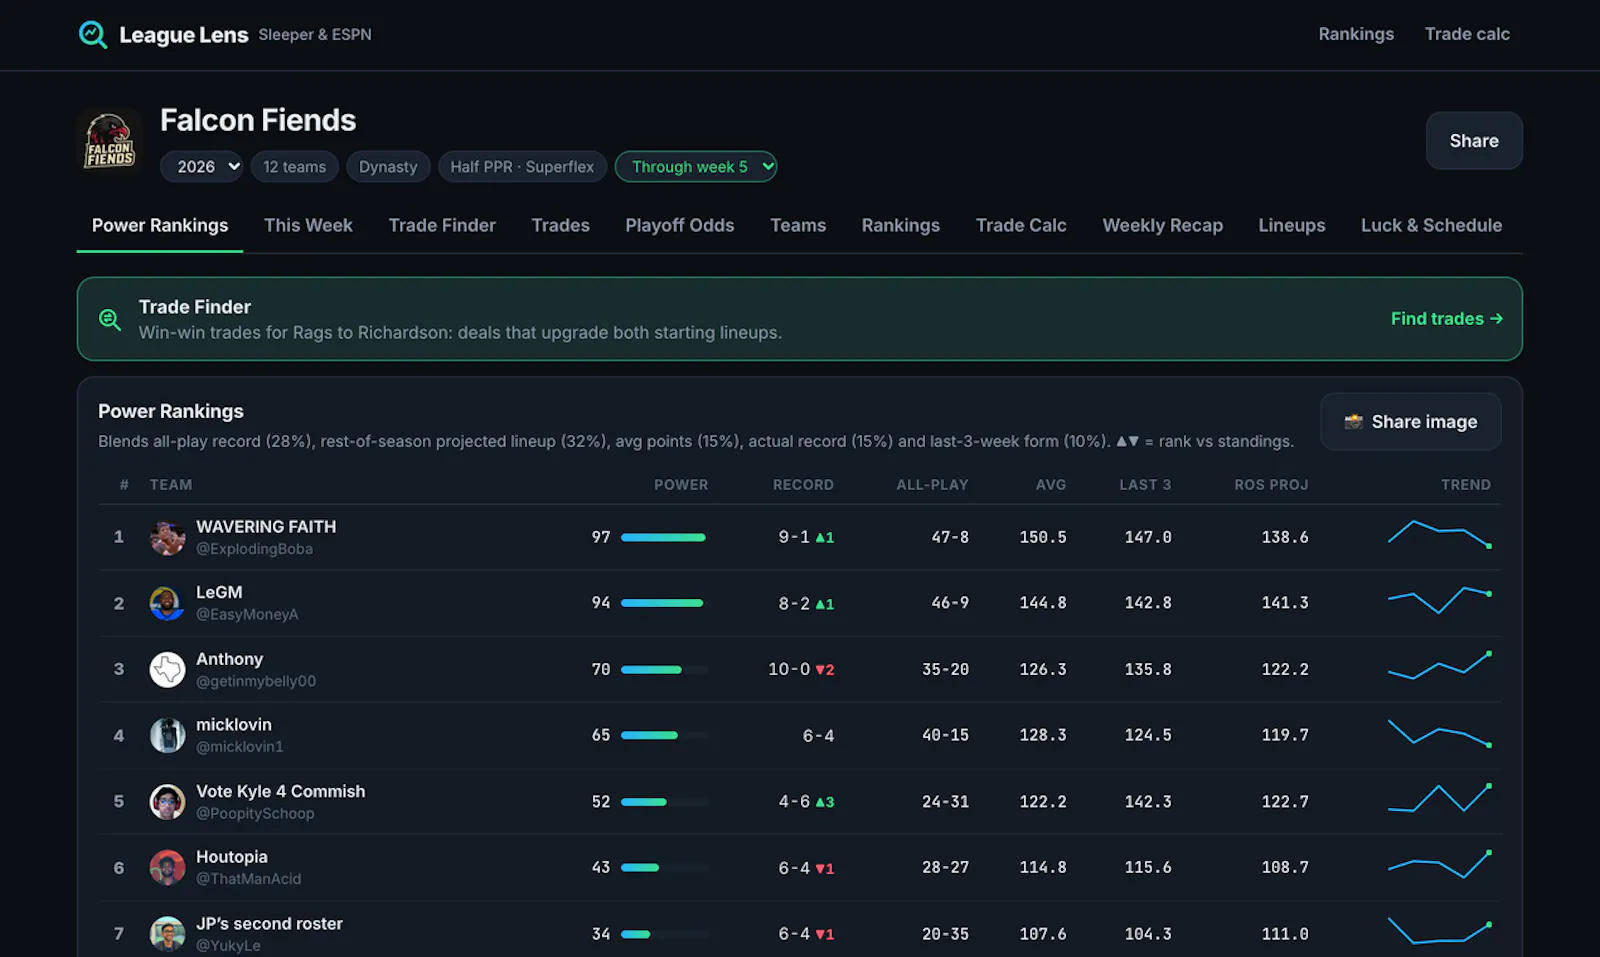
Task: Click the @EasyMoneyA handle
Action: click(x=247, y=615)
